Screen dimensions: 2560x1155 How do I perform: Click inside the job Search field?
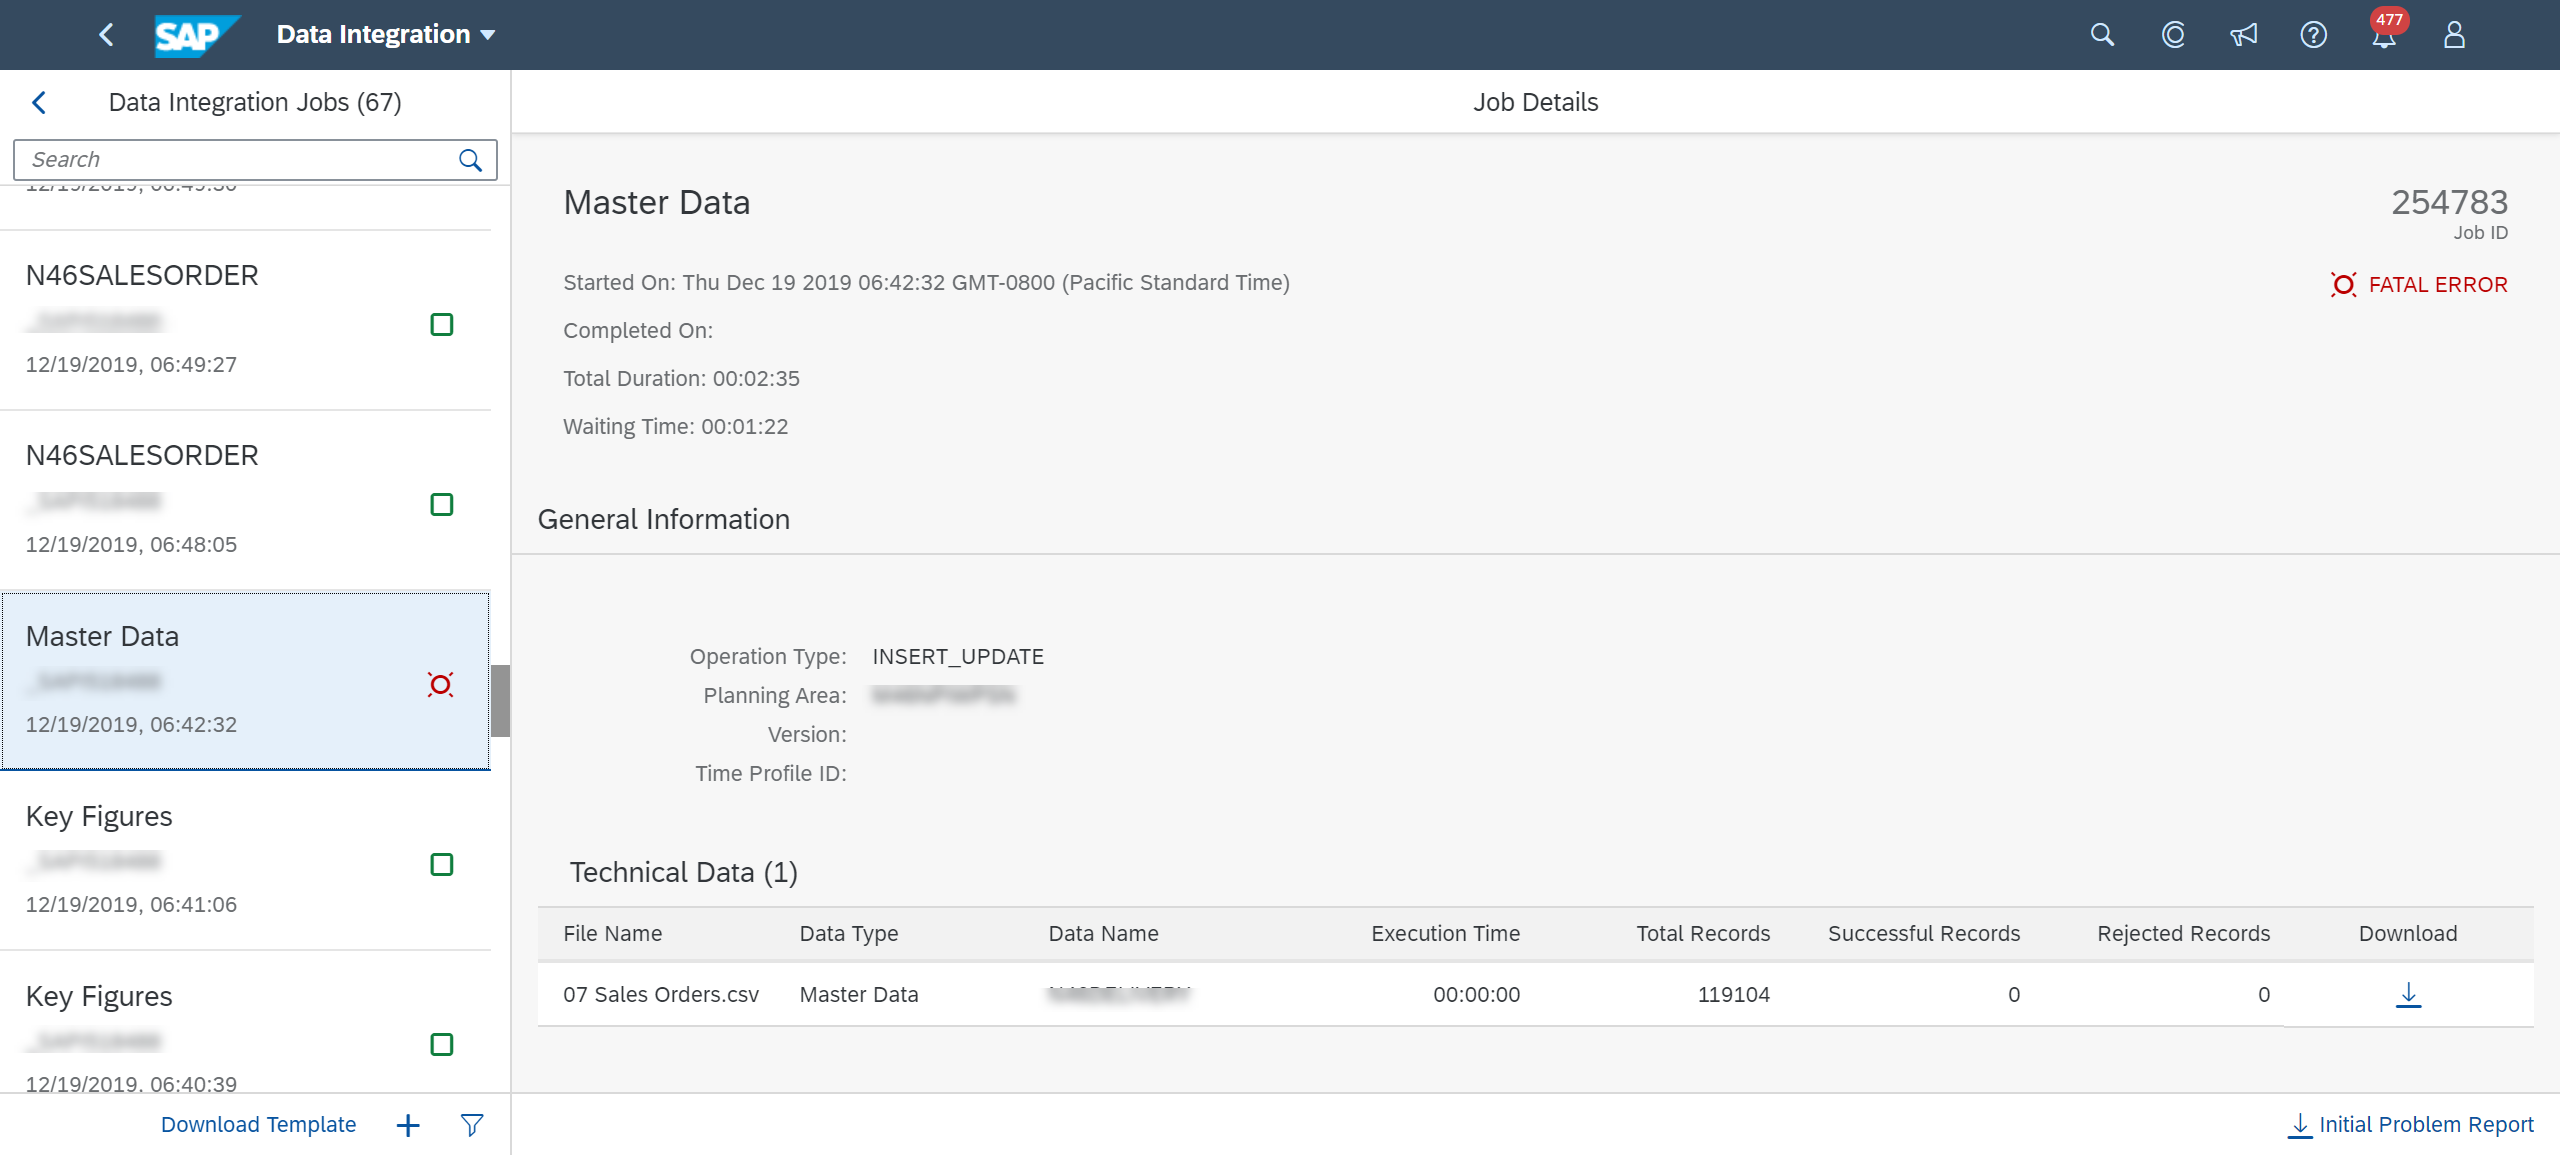[230, 159]
